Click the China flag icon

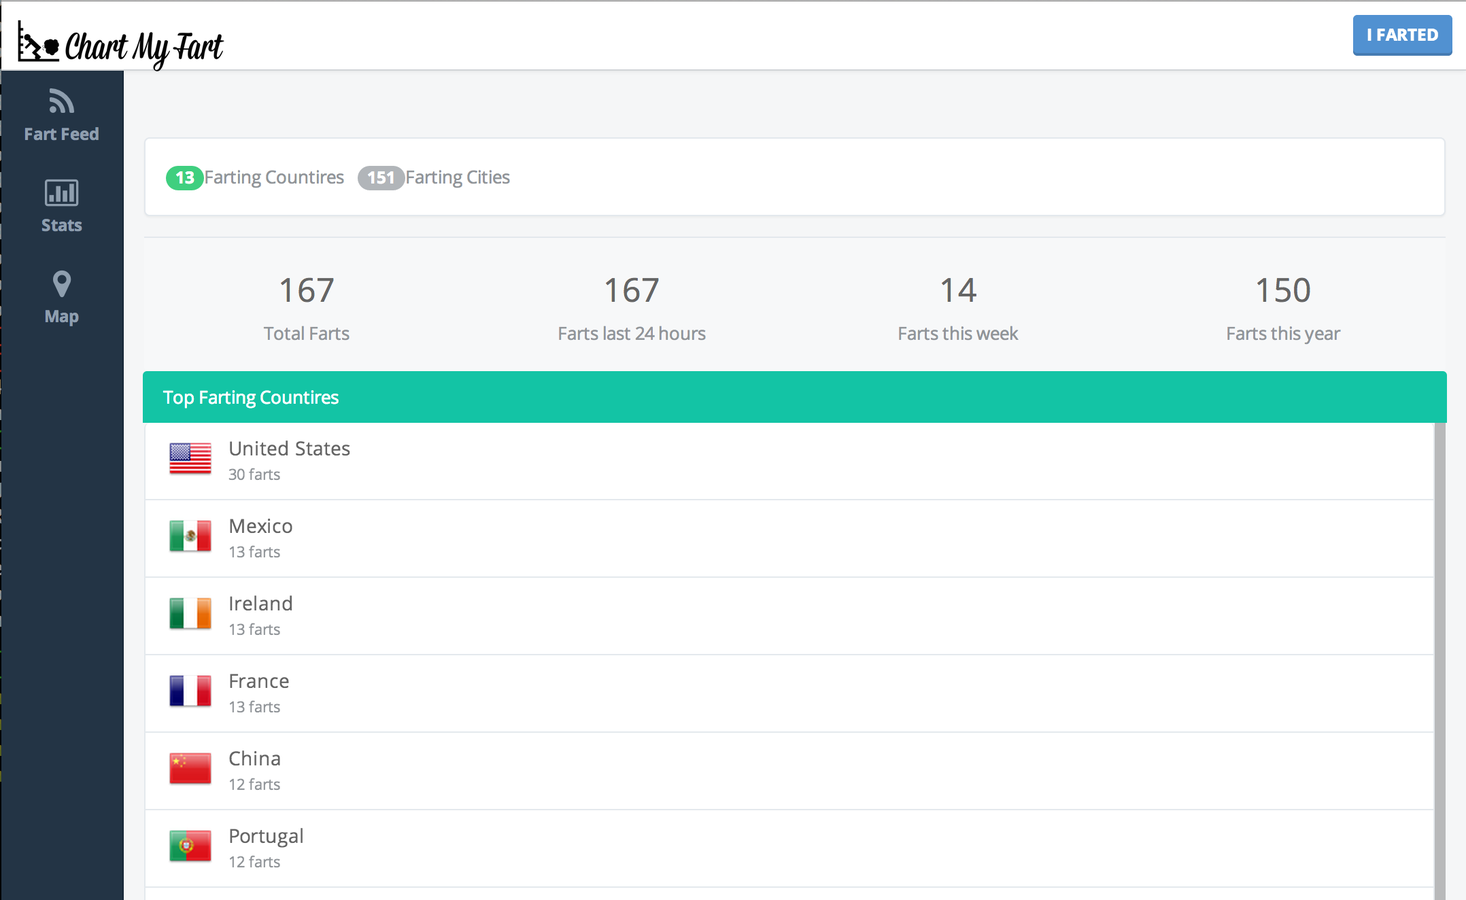[190, 769]
